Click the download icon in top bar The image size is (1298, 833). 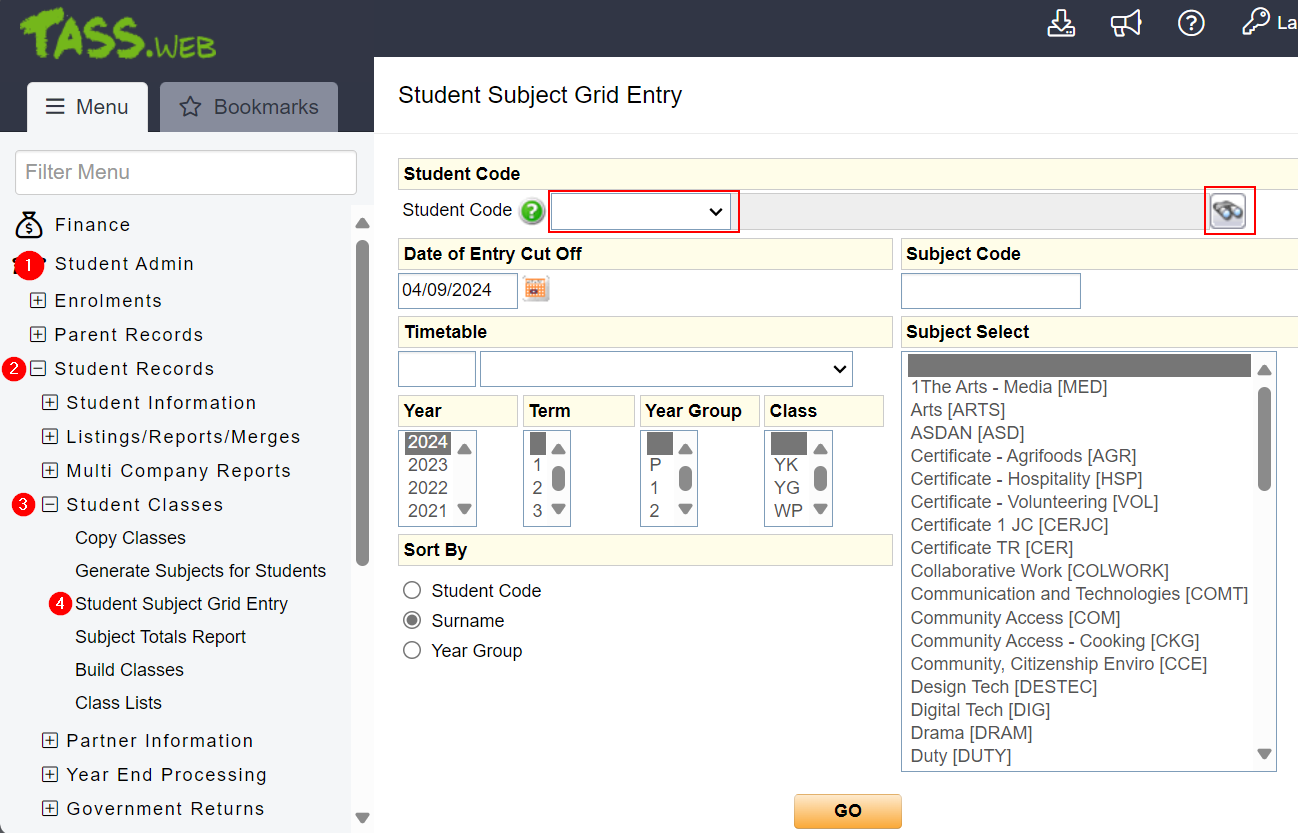pos(1061,23)
